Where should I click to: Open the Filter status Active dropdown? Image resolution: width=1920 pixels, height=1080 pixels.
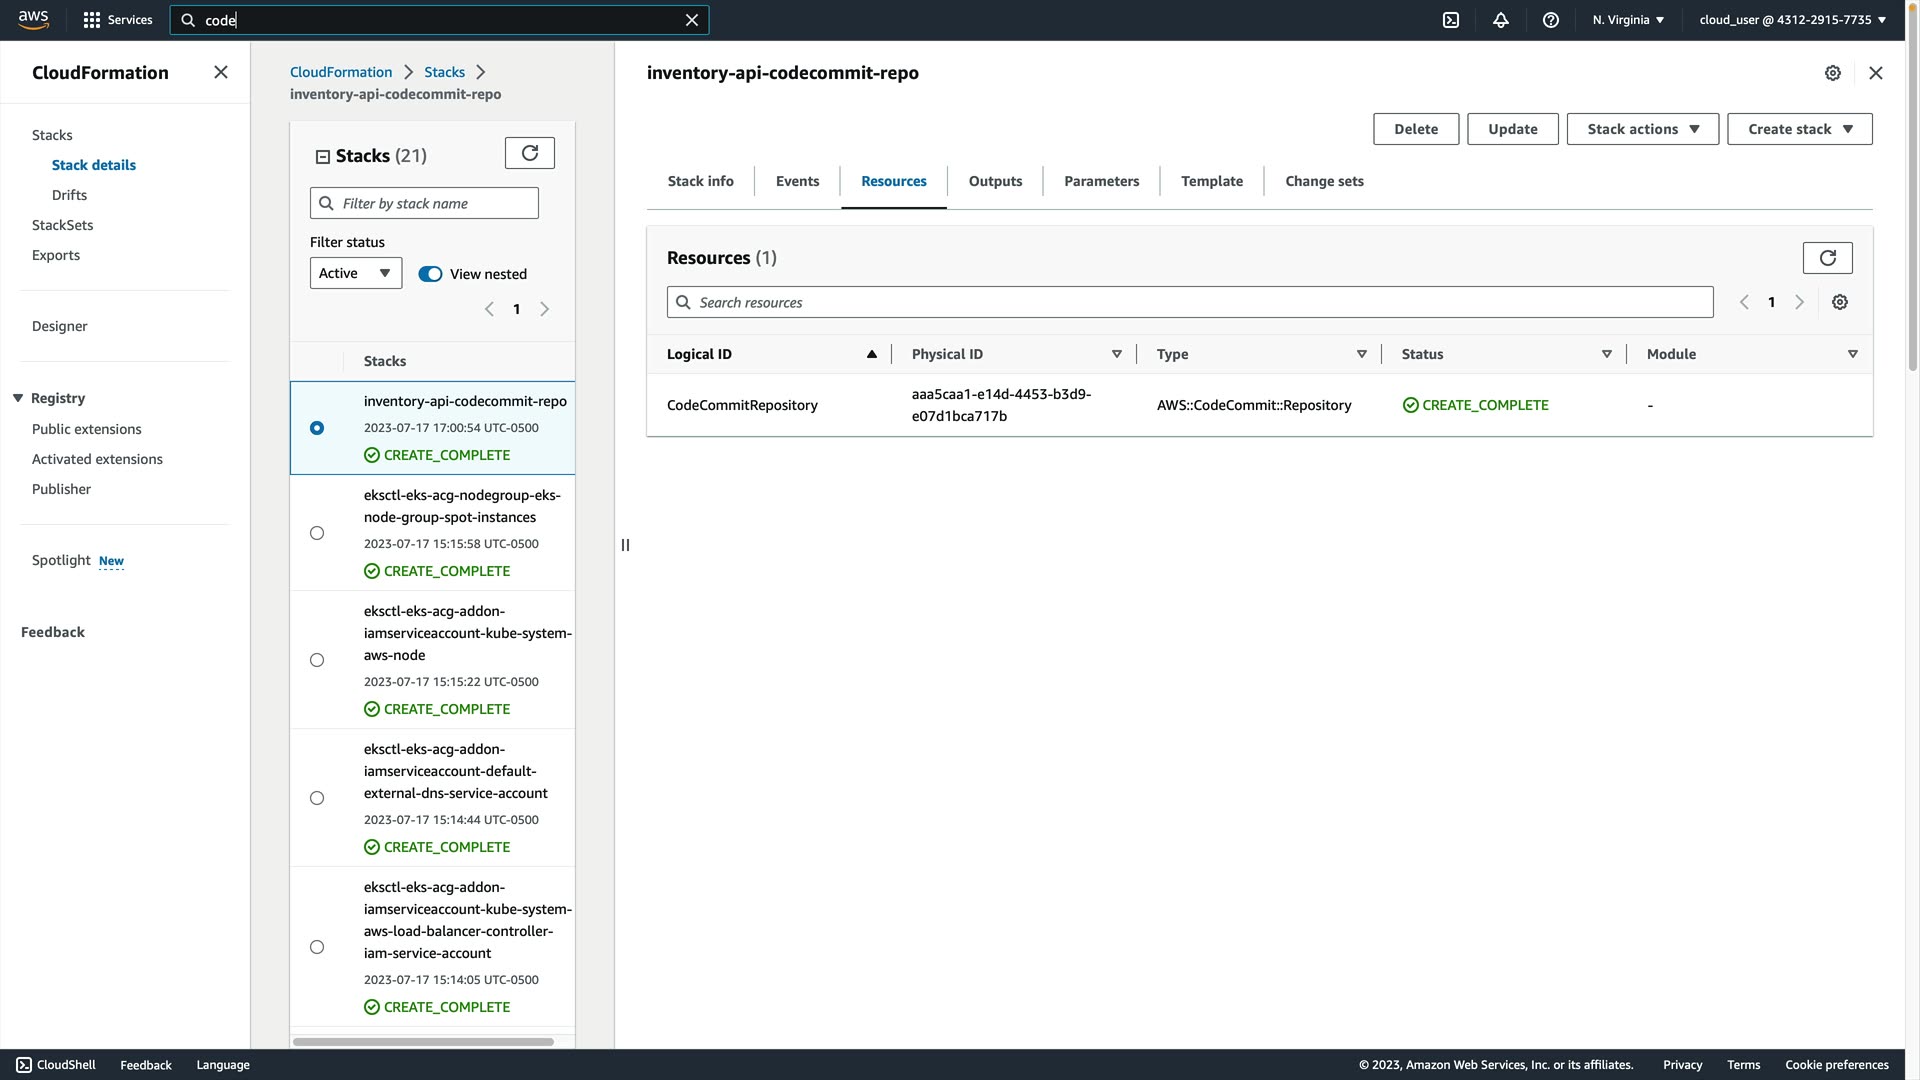tap(355, 273)
